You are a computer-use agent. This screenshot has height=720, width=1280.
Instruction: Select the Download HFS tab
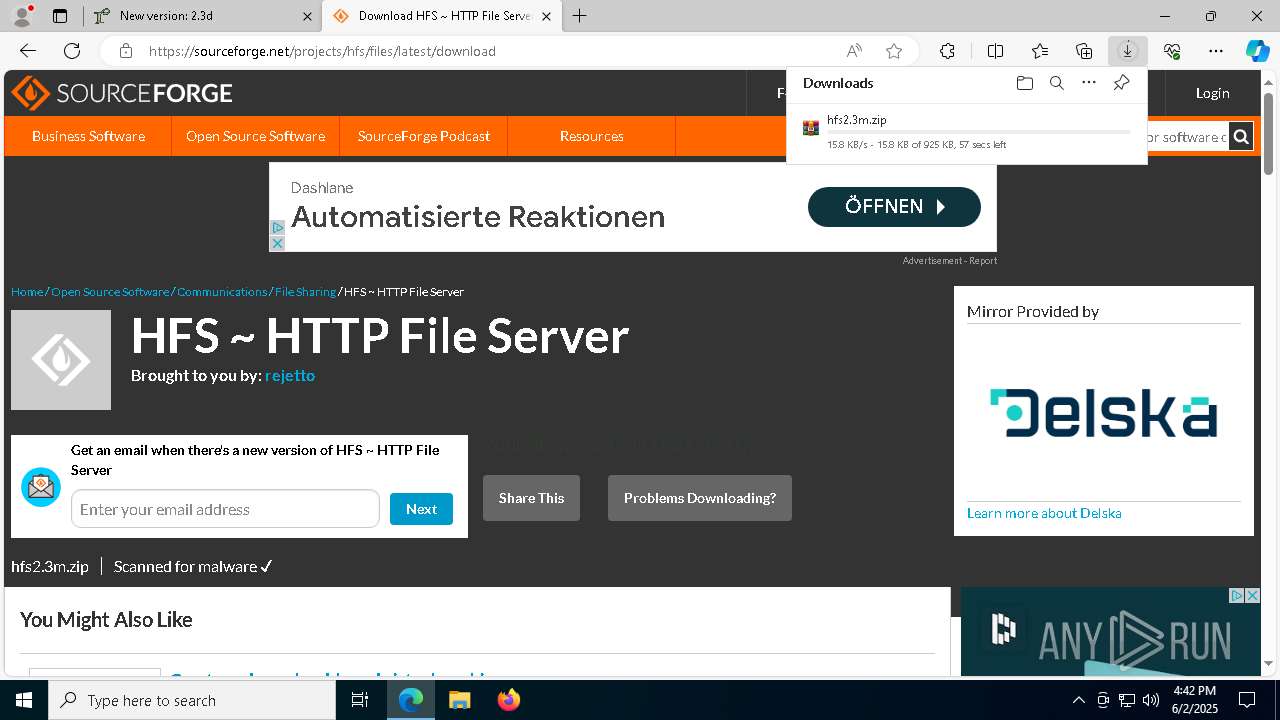[440, 16]
